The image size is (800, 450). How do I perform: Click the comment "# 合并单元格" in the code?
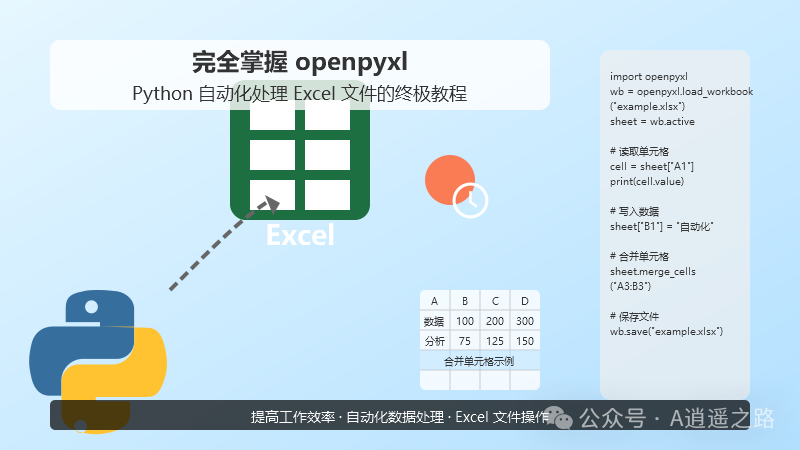tap(639, 256)
